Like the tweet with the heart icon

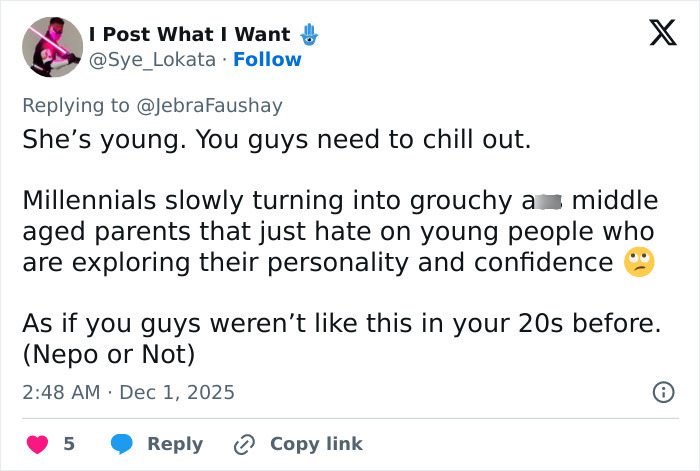point(37,443)
